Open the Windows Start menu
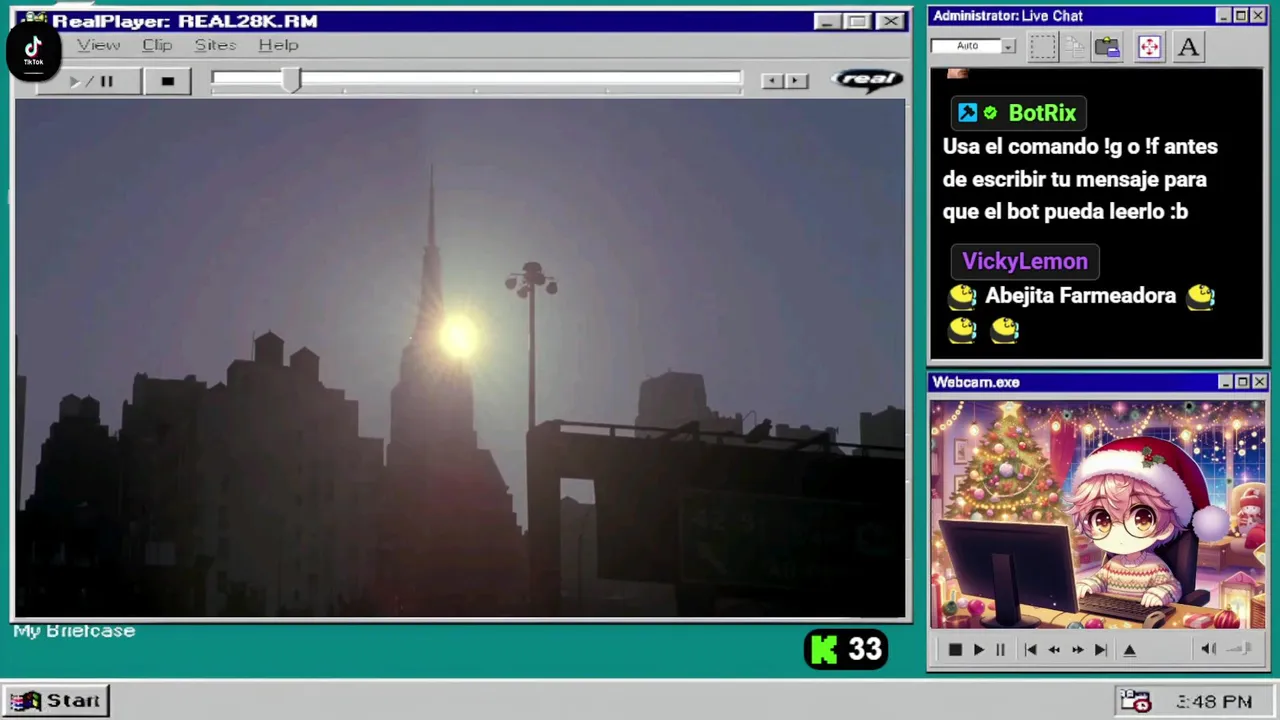The height and width of the screenshot is (720, 1280). (x=56, y=701)
